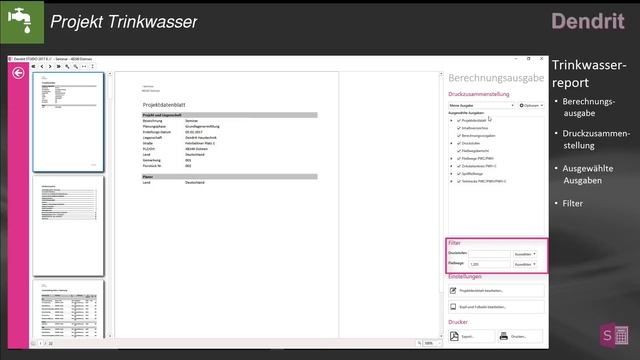
Task: Toggle the Projektdatenblatt output checkbox
Action: (459, 120)
